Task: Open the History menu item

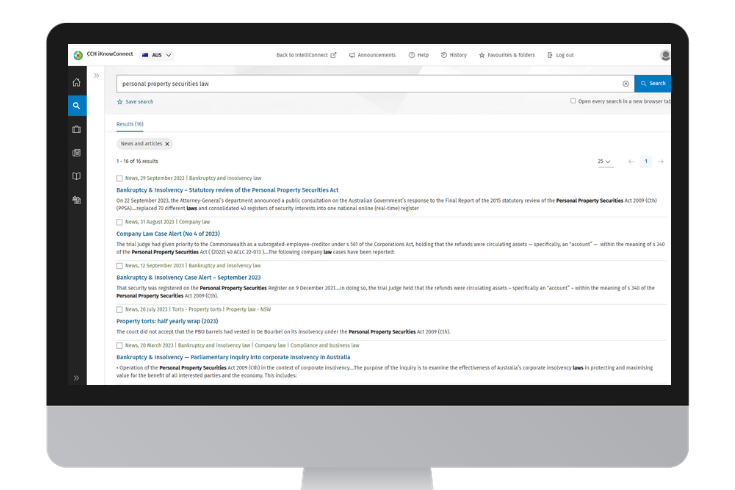Action: (x=454, y=55)
